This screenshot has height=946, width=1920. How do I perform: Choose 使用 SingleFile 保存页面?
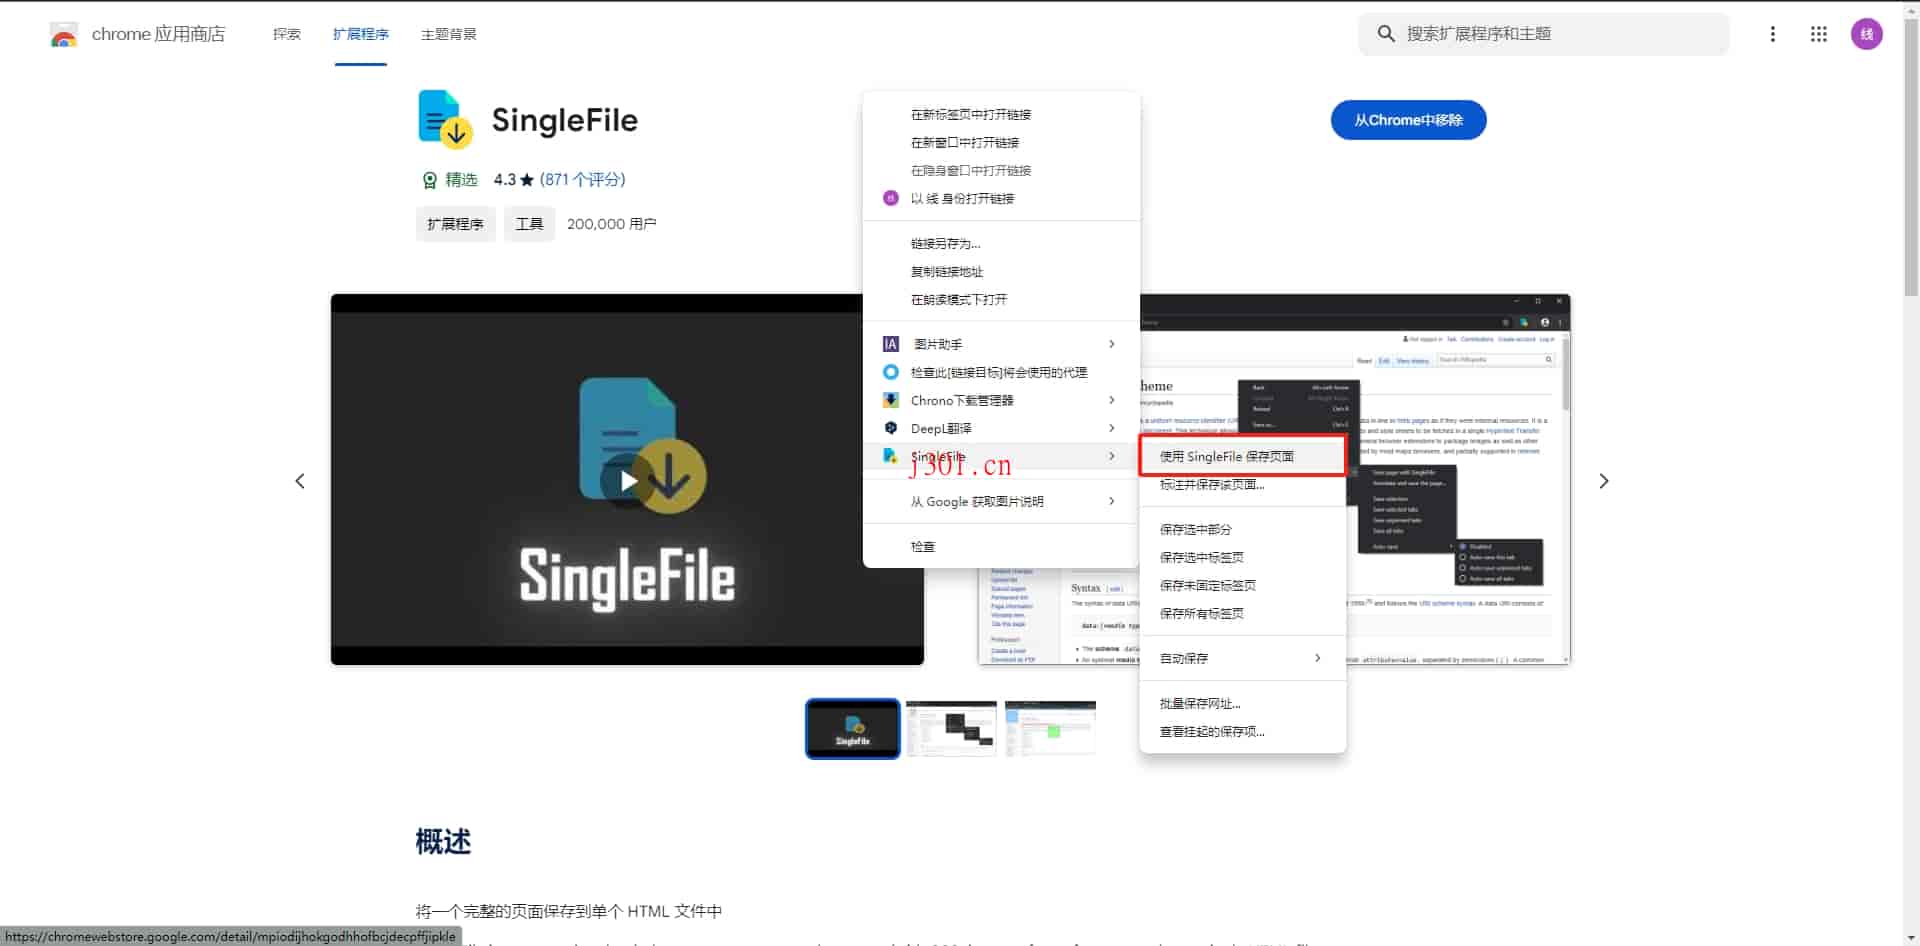coord(1243,456)
